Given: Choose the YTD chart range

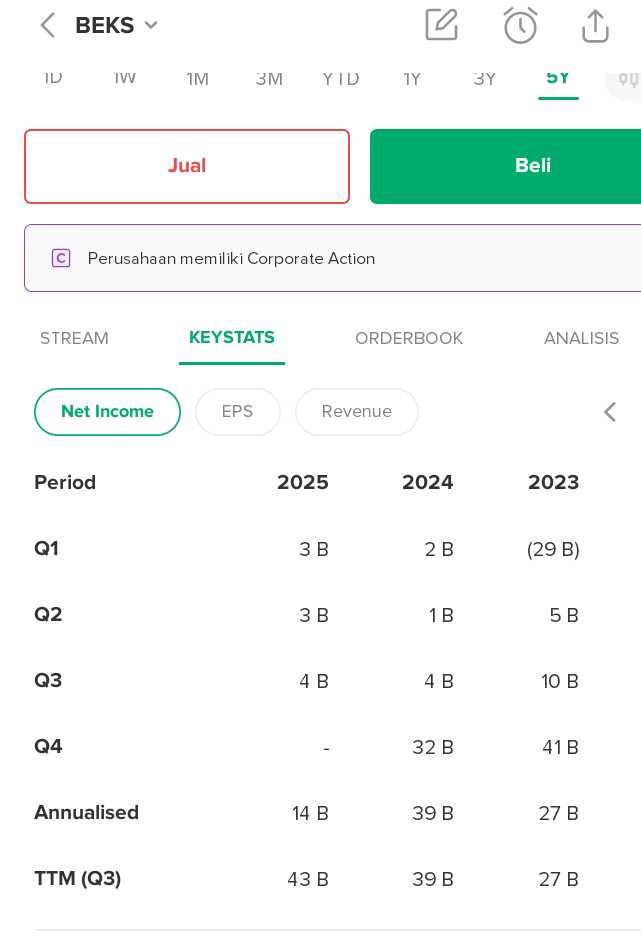Looking at the screenshot, I should click(340, 78).
